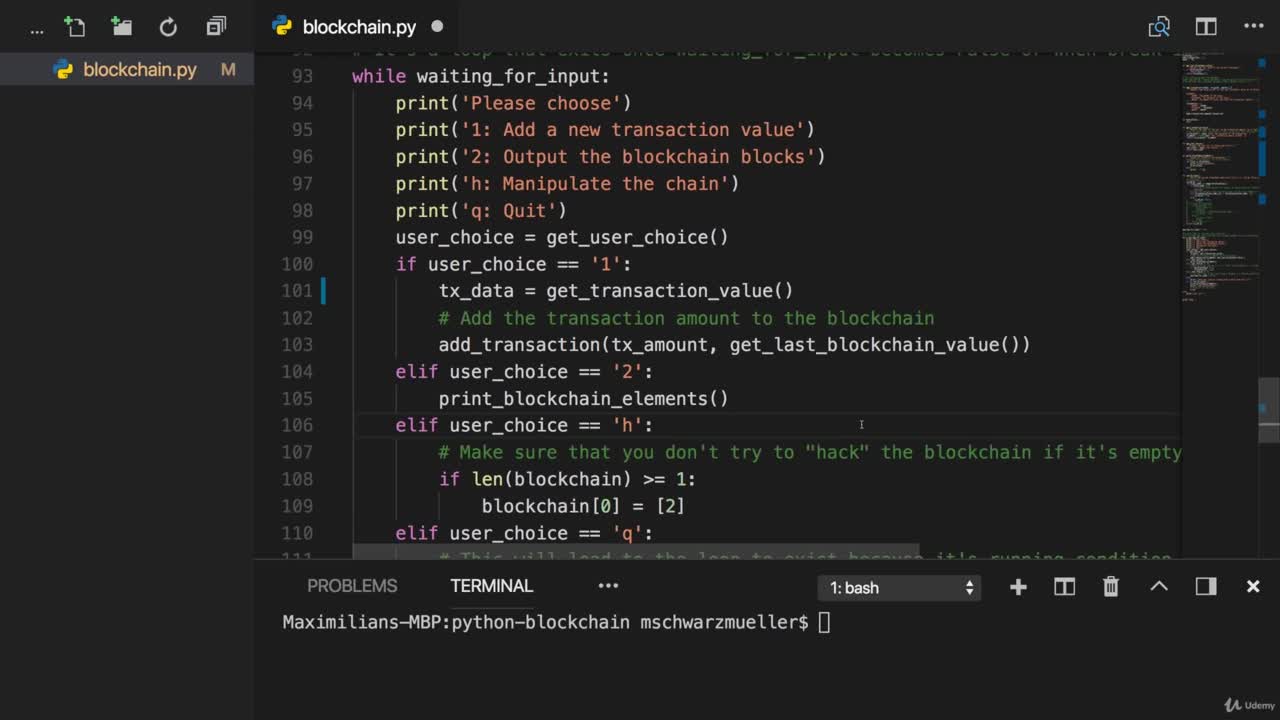1280x720 pixels.
Task: Collapse all folders in explorer
Action: [x=216, y=27]
